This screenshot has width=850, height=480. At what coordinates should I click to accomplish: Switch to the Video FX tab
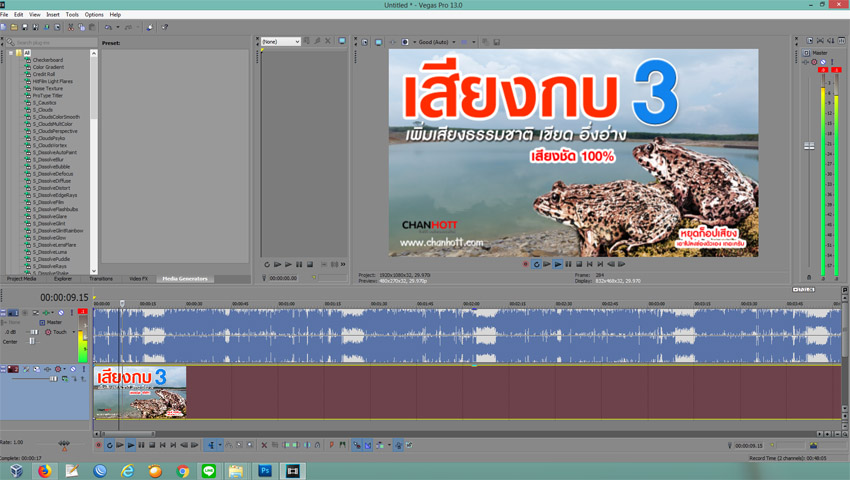pyautogui.click(x=138, y=279)
